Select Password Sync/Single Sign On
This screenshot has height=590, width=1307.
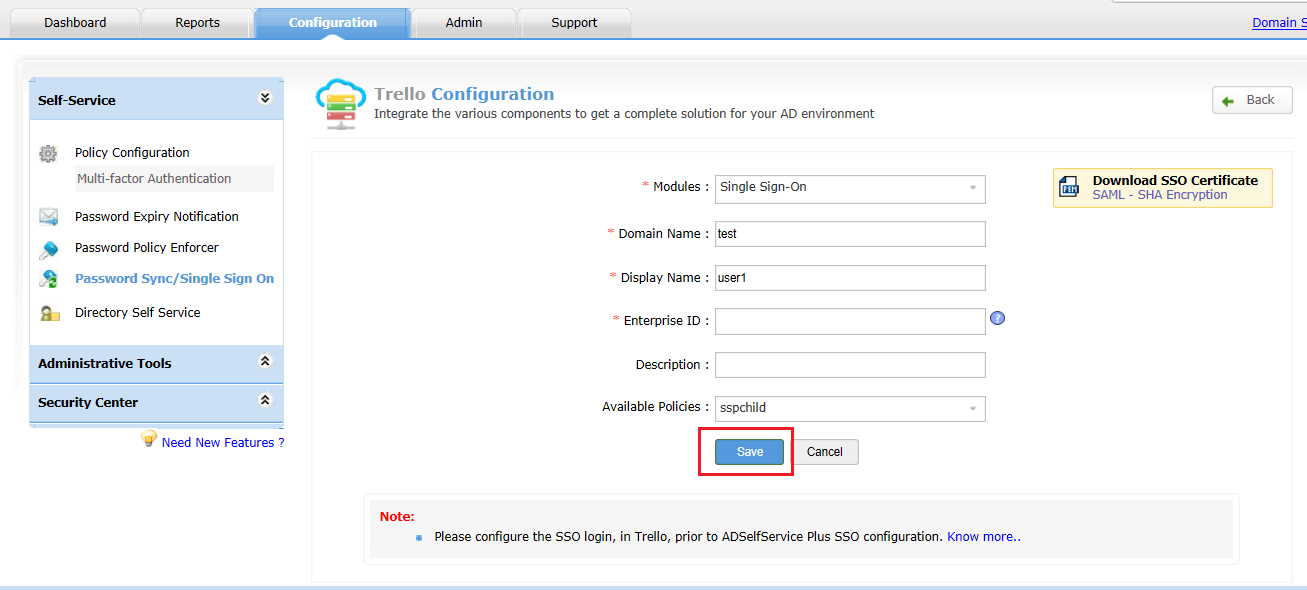pyautogui.click(x=174, y=279)
